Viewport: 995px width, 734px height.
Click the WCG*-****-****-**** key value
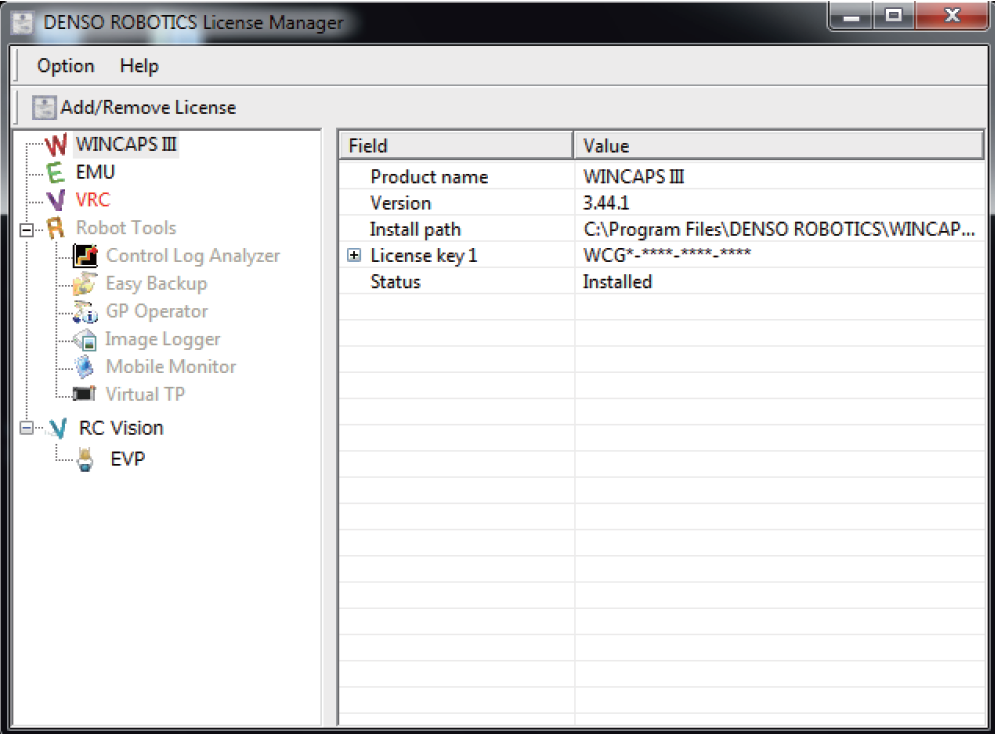667,255
